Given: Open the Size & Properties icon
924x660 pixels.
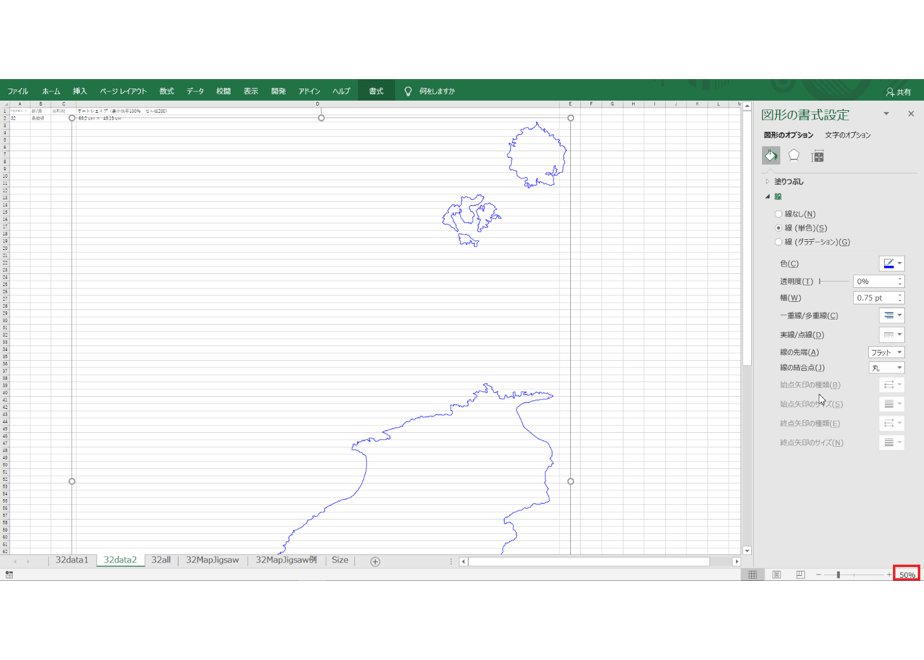Looking at the screenshot, I should [x=817, y=156].
